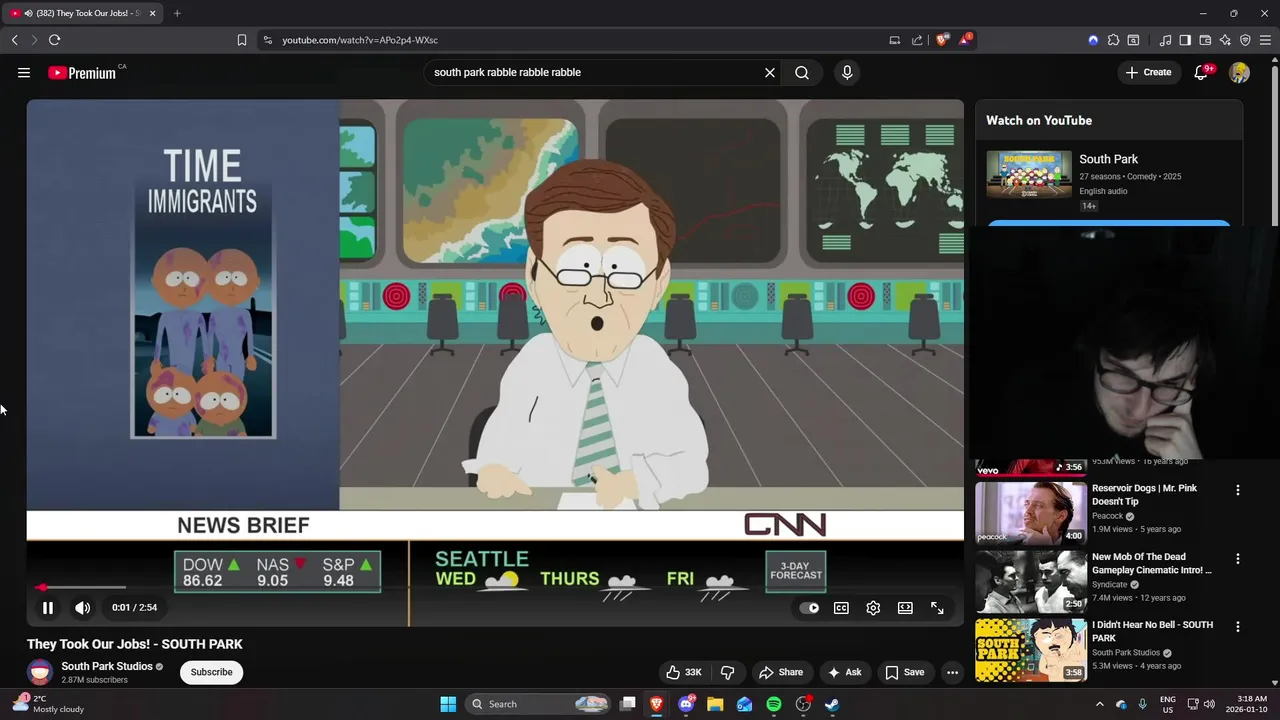Image resolution: width=1280 pixels, height=720 pixels.
Task: Open South Park Studios channel name
Action: click(x=107, y=666)
